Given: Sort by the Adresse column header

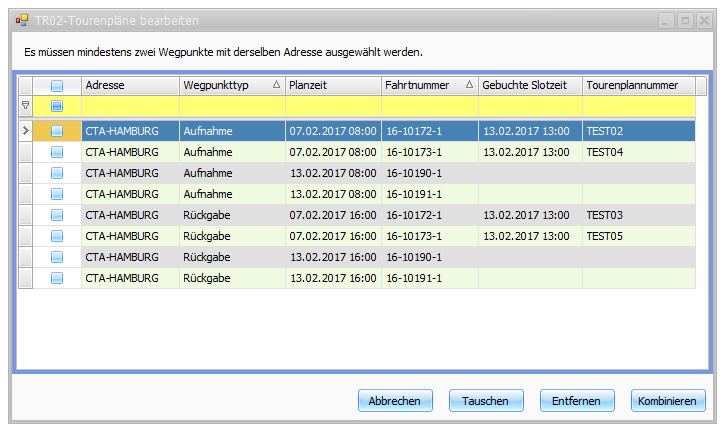Looking at the screenshot, I should pyautogui.click(x=130, y=85).
